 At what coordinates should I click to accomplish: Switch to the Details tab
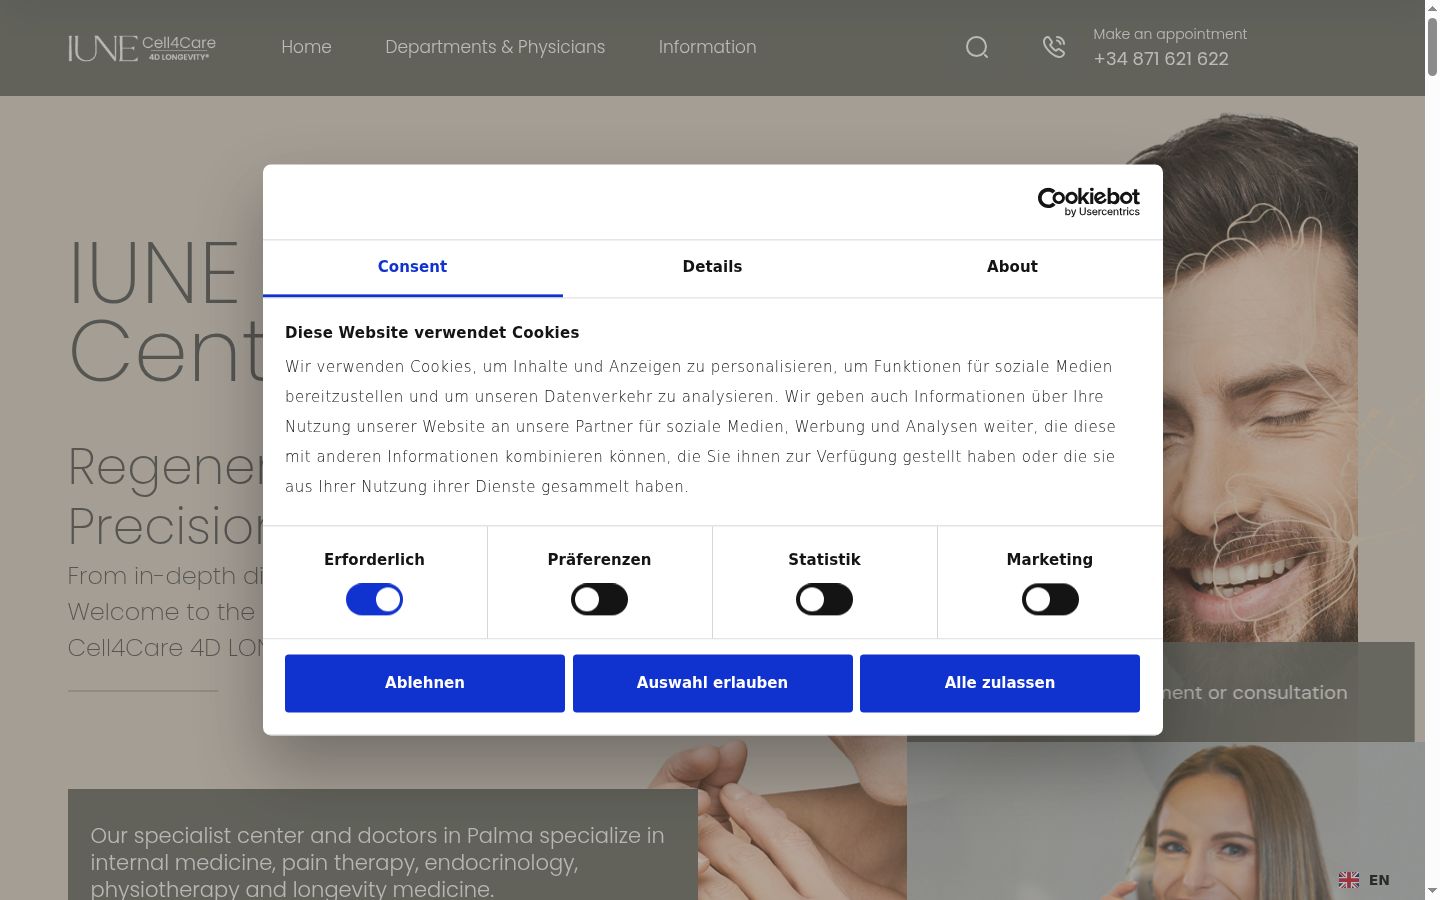click(712, 267)
